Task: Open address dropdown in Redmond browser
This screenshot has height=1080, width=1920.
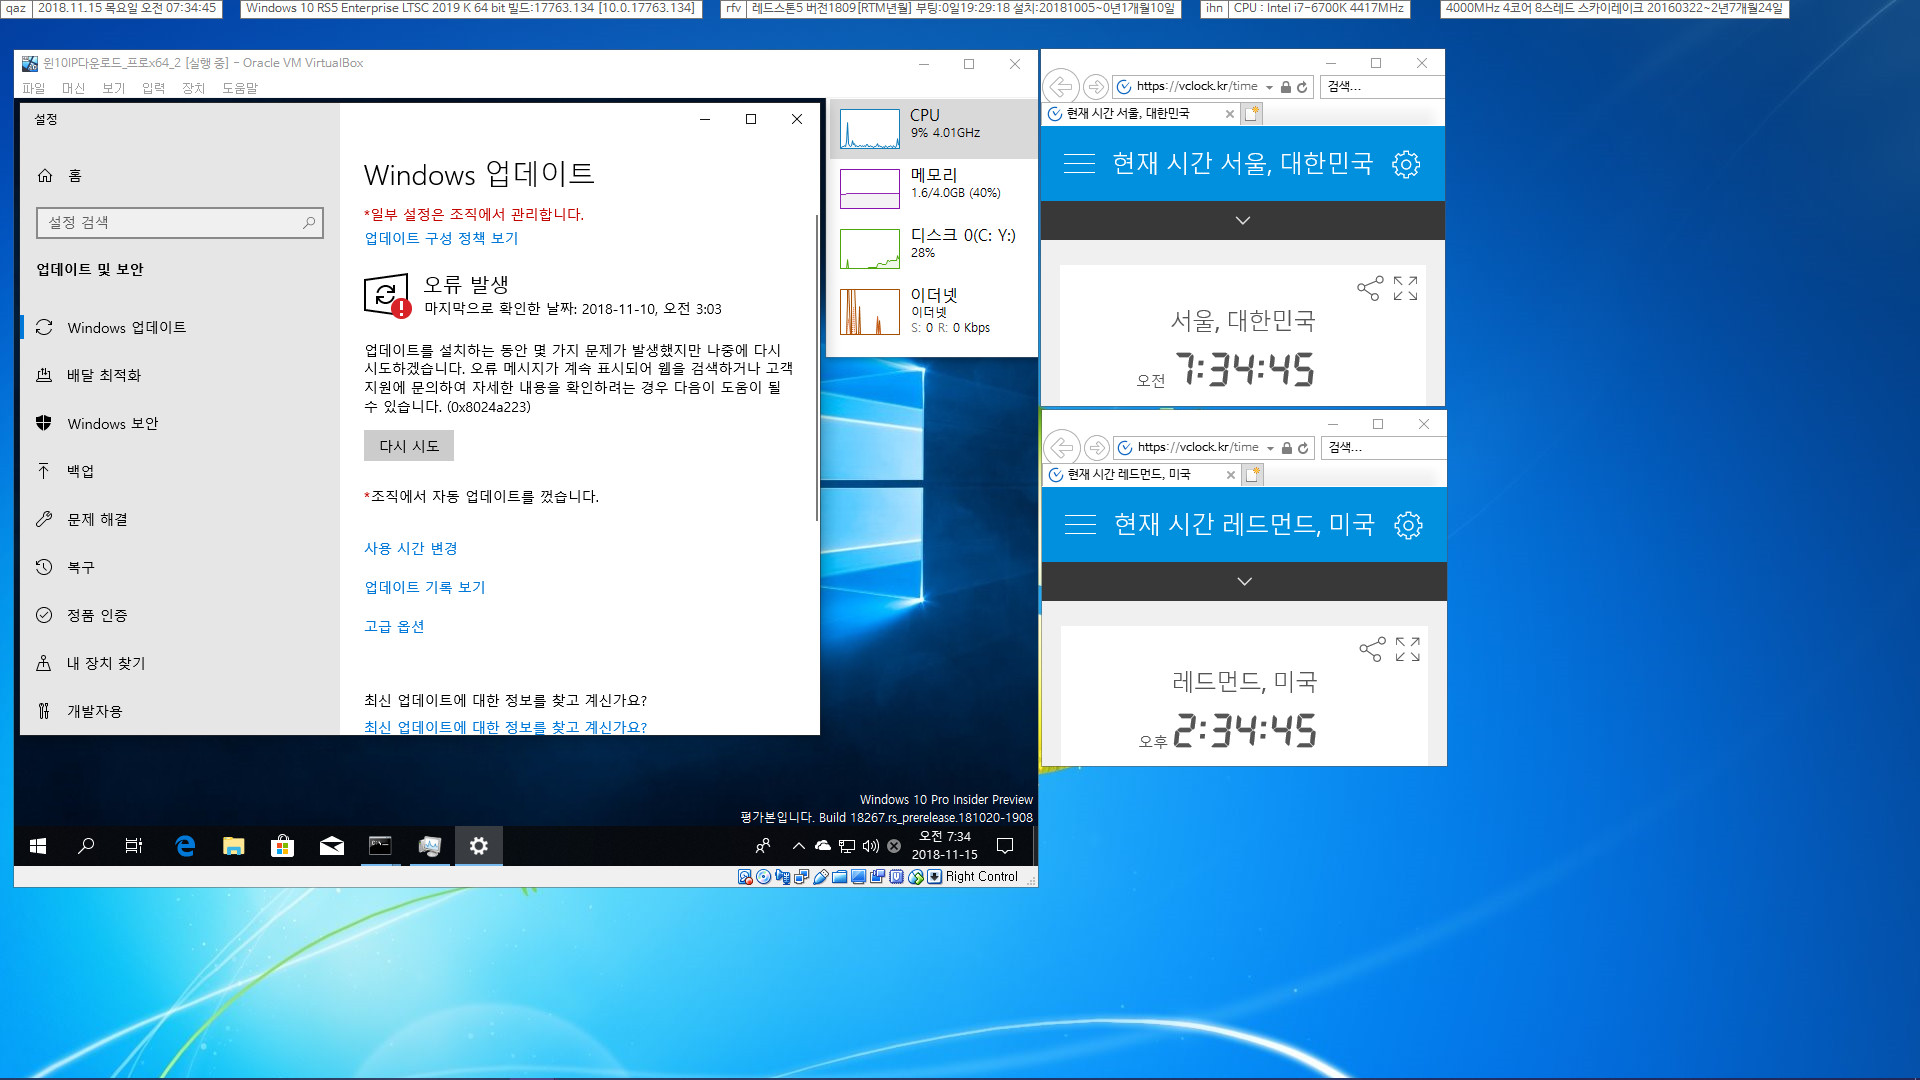Action: click(x=1271, y=448)
